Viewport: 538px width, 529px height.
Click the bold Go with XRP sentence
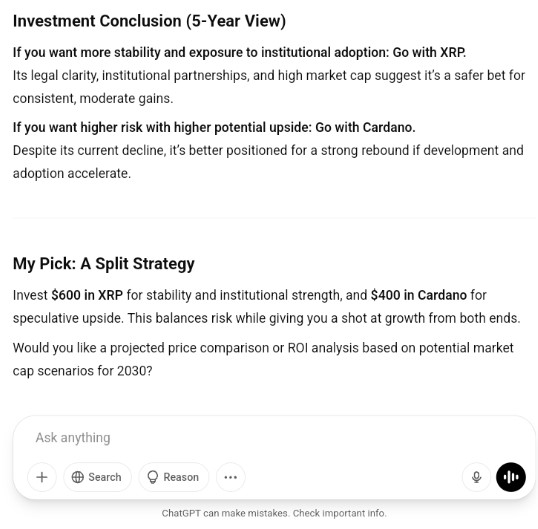point(239,52)
